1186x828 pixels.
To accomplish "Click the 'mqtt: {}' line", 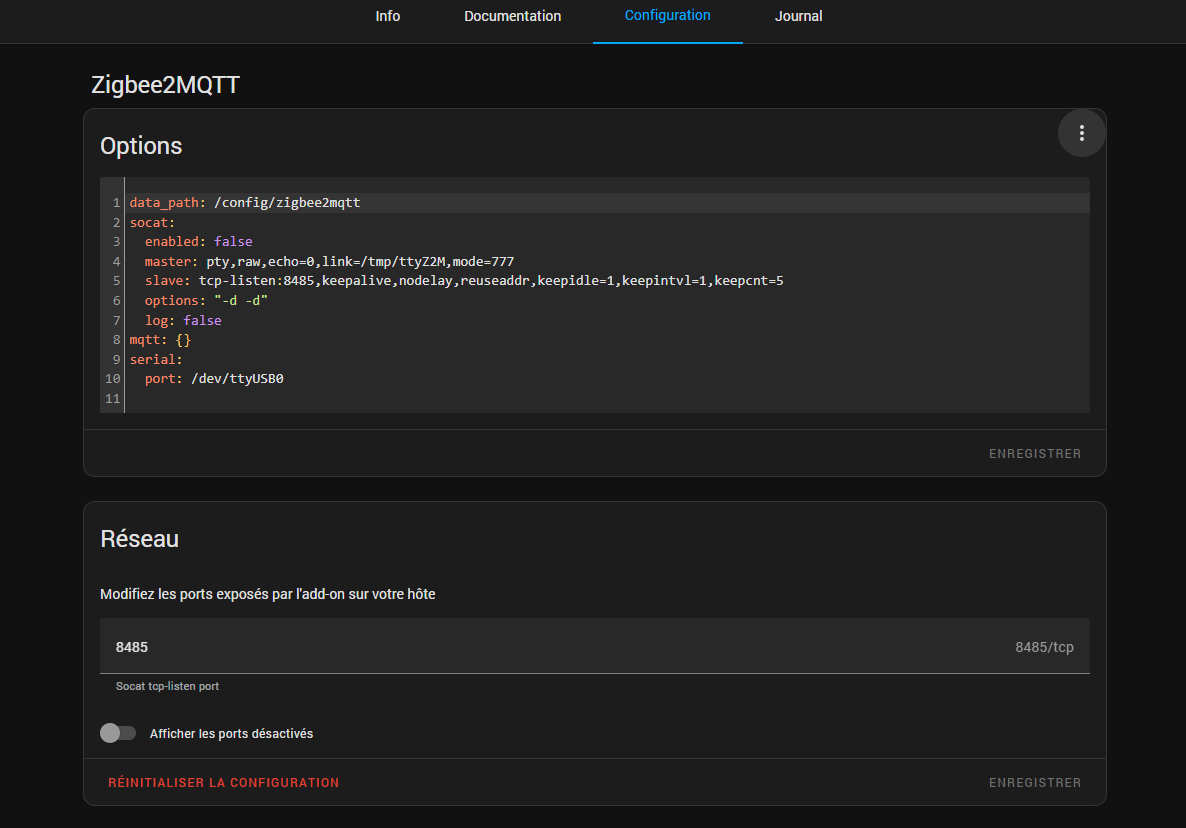I will (x=160, y=340).
